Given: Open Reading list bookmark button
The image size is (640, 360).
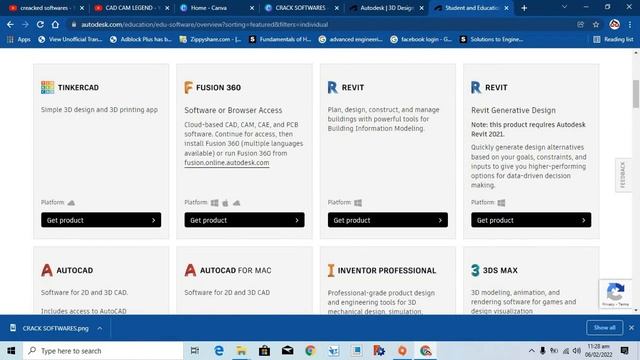Looking at the screenshot, I should click(613, 40).
